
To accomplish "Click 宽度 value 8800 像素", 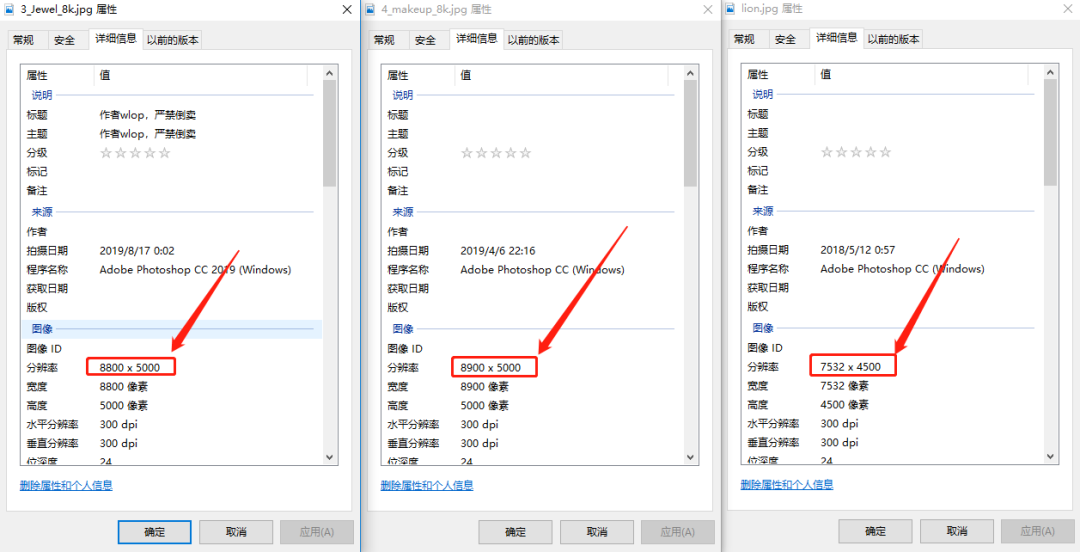I will (x=124, y=387).
